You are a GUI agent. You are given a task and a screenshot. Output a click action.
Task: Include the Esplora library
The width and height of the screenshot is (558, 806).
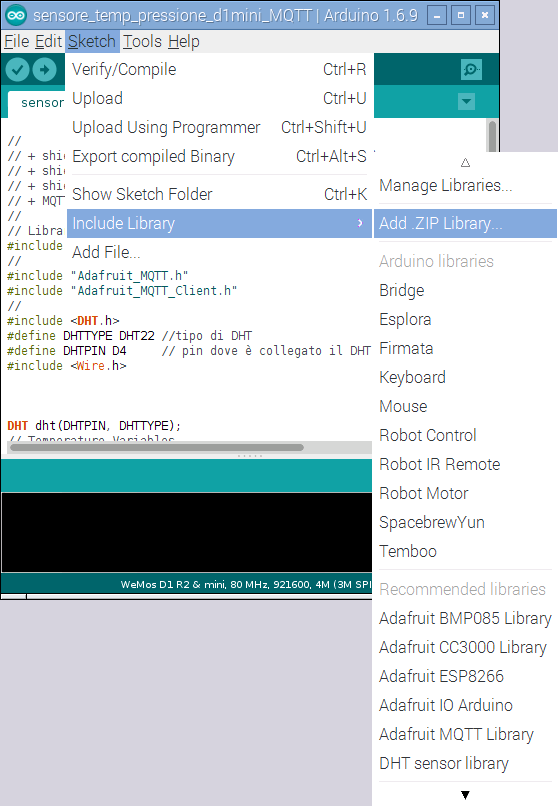[465, 319]
